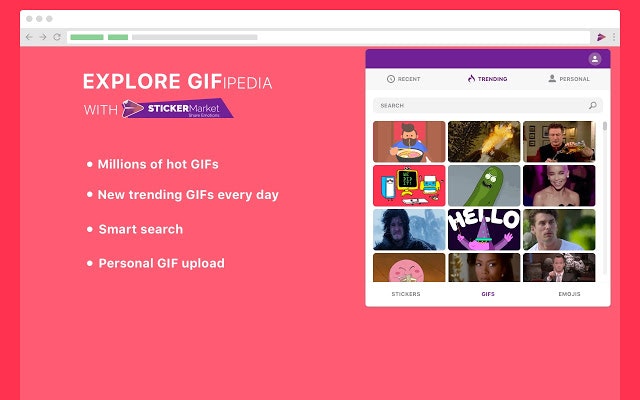The width and height of the screenshot is (640, 400).
Task: Open the user profile avatar icon
Action: coord(595,59)
